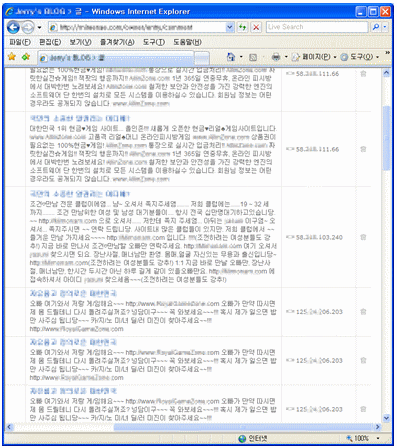Click the horizontal scrollbar left arrow
397x448 pixels.
click(x=9, y=427)
